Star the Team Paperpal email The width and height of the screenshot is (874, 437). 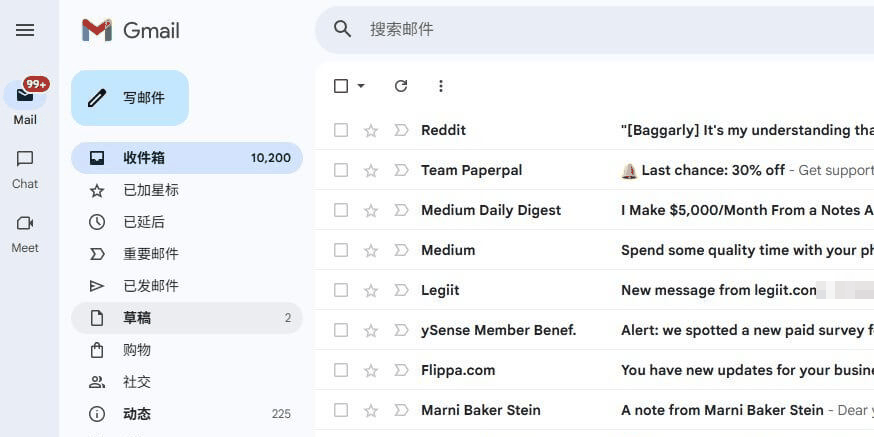click(371, 171)
